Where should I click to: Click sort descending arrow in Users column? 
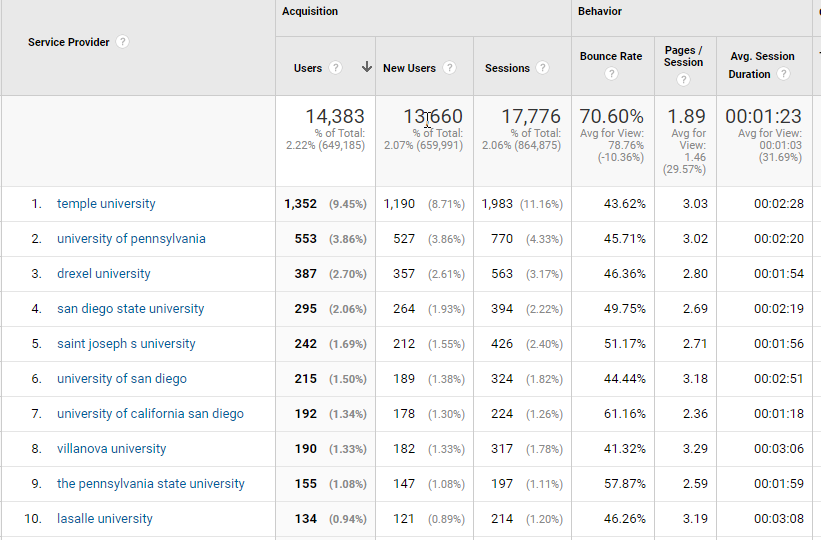pyautogui.click(x=366, y=68)
